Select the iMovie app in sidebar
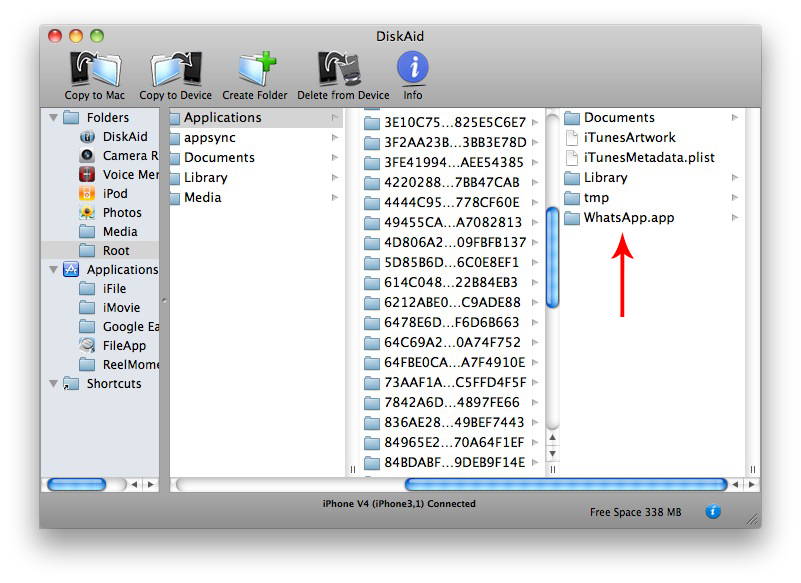The image size is (801, 583). tap(120, 308)
